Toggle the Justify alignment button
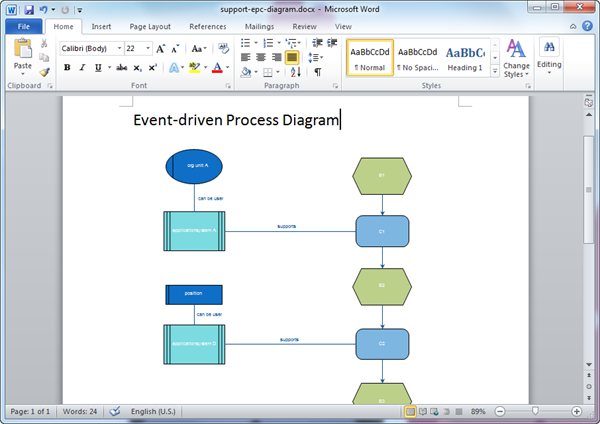 click(292, 58)
